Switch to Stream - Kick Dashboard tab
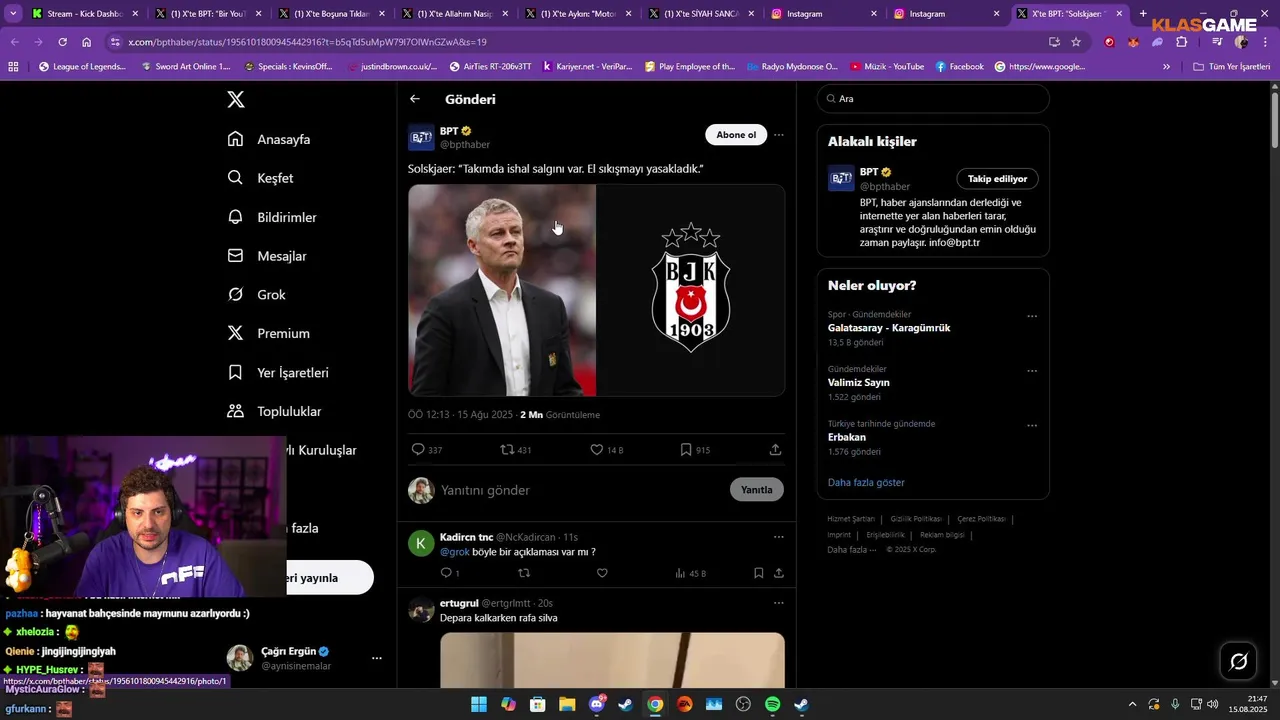Viewport: 1280px width, 720px height. click(x=85, y=14)
